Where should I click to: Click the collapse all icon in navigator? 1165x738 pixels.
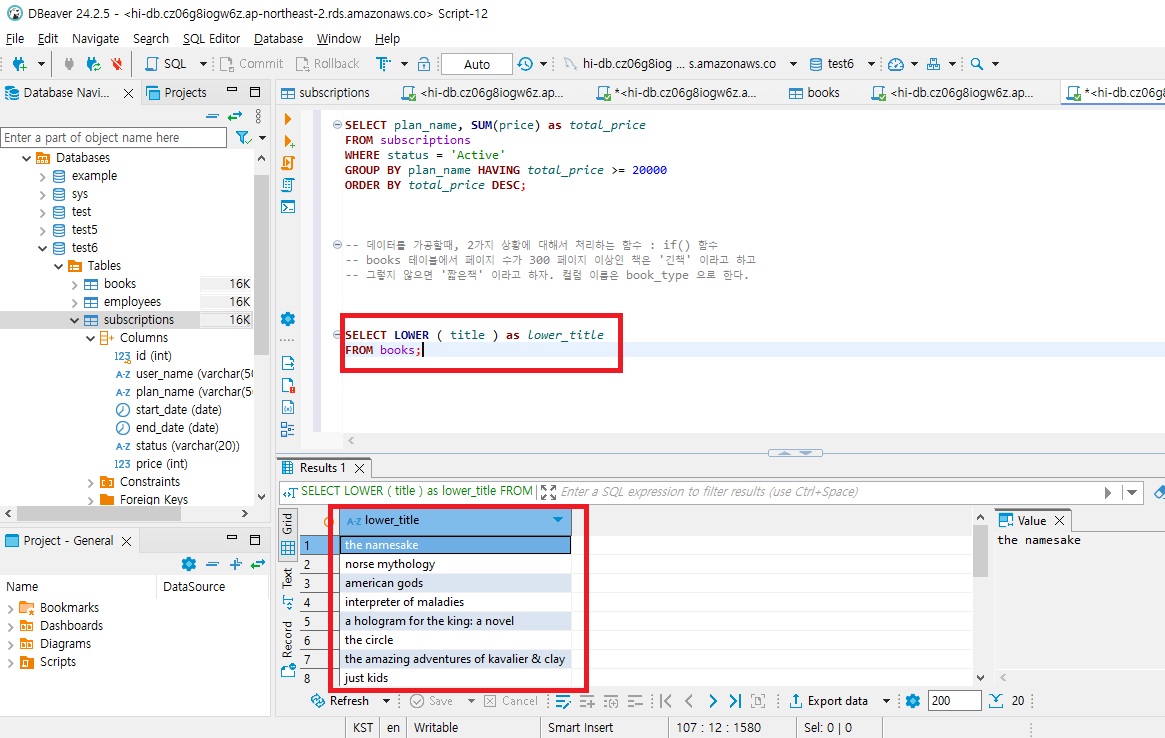212,116
